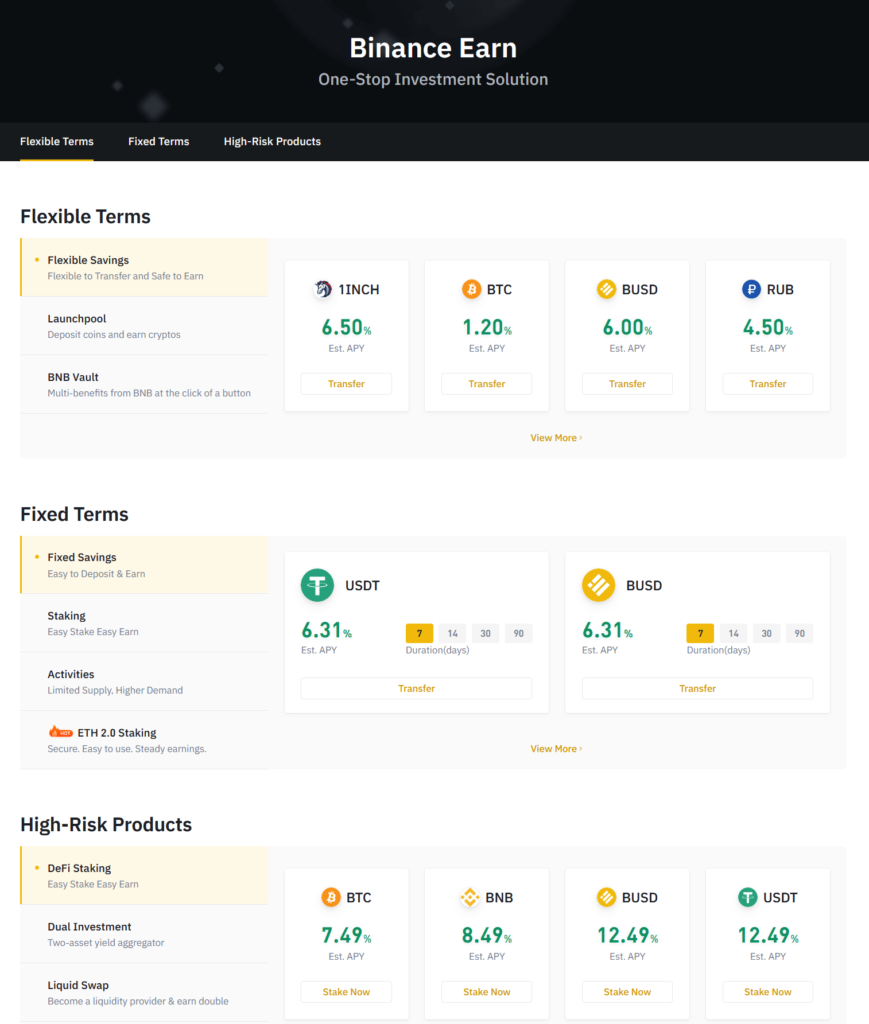Switch to the Fixed Terms tab
This screenshot has width=869, height=1024.
[159, 142]
